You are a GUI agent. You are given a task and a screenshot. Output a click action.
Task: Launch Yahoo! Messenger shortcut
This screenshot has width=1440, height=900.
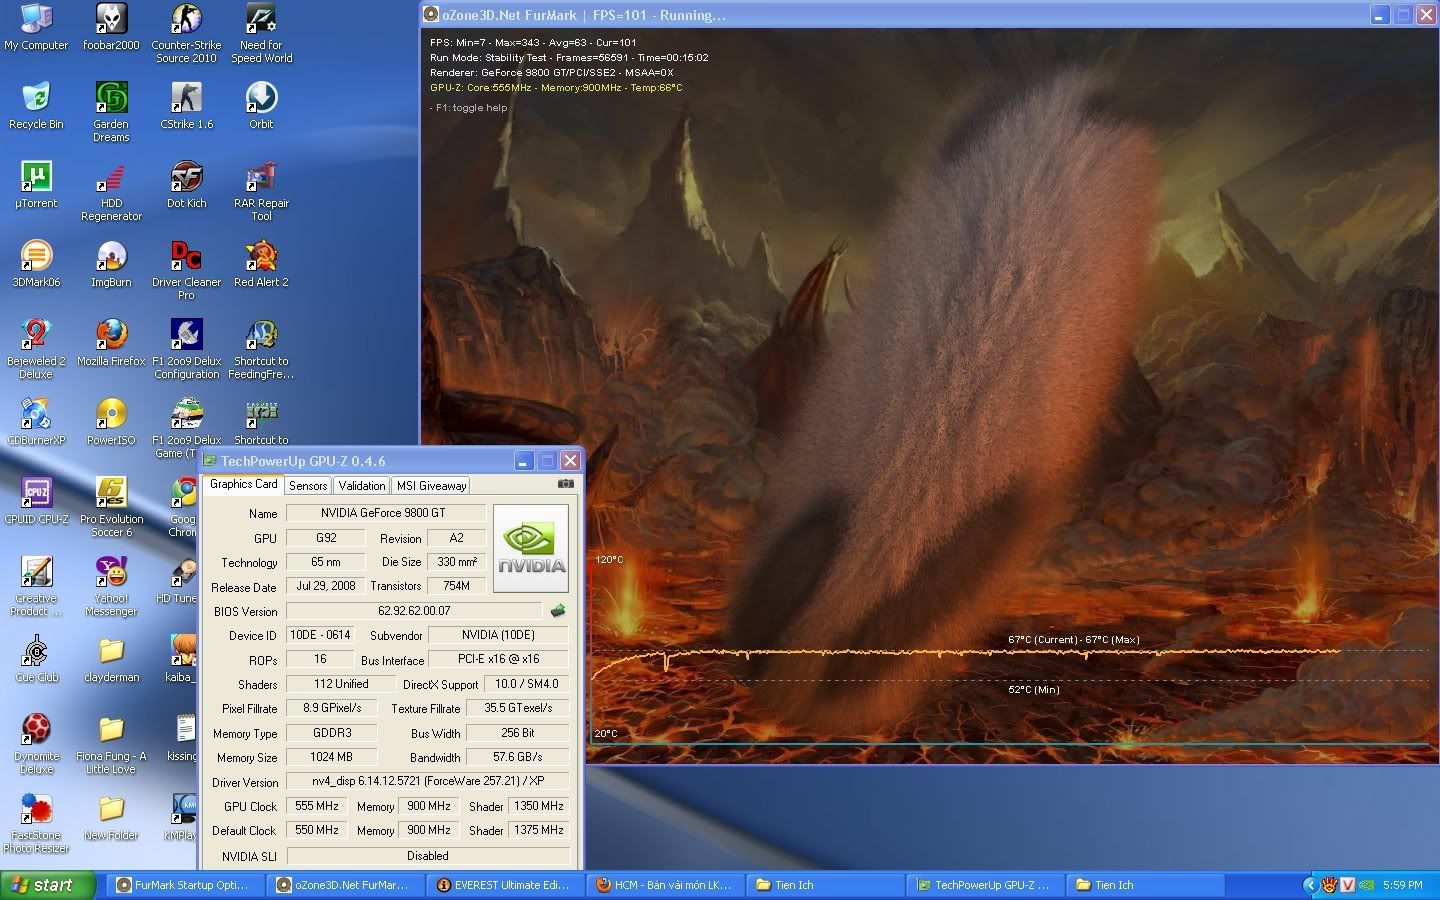tap(111, 587)
